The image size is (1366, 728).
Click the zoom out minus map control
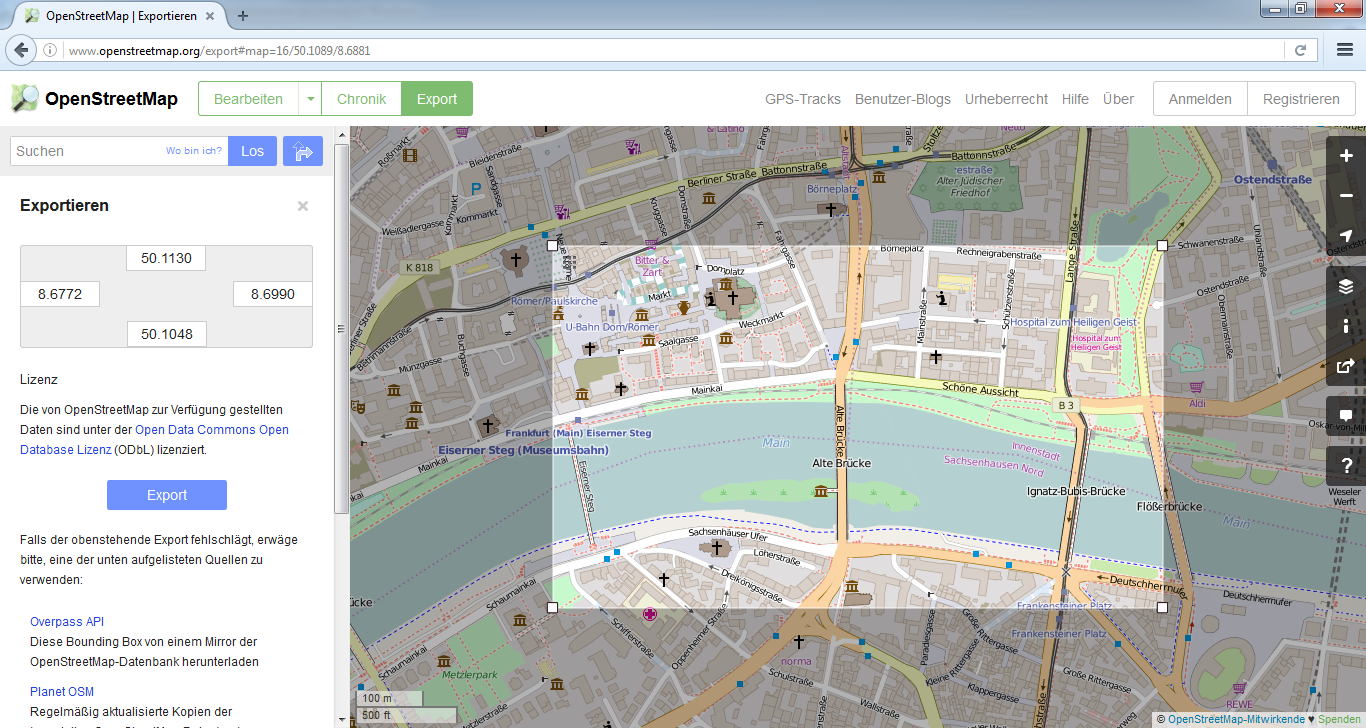1346,196
